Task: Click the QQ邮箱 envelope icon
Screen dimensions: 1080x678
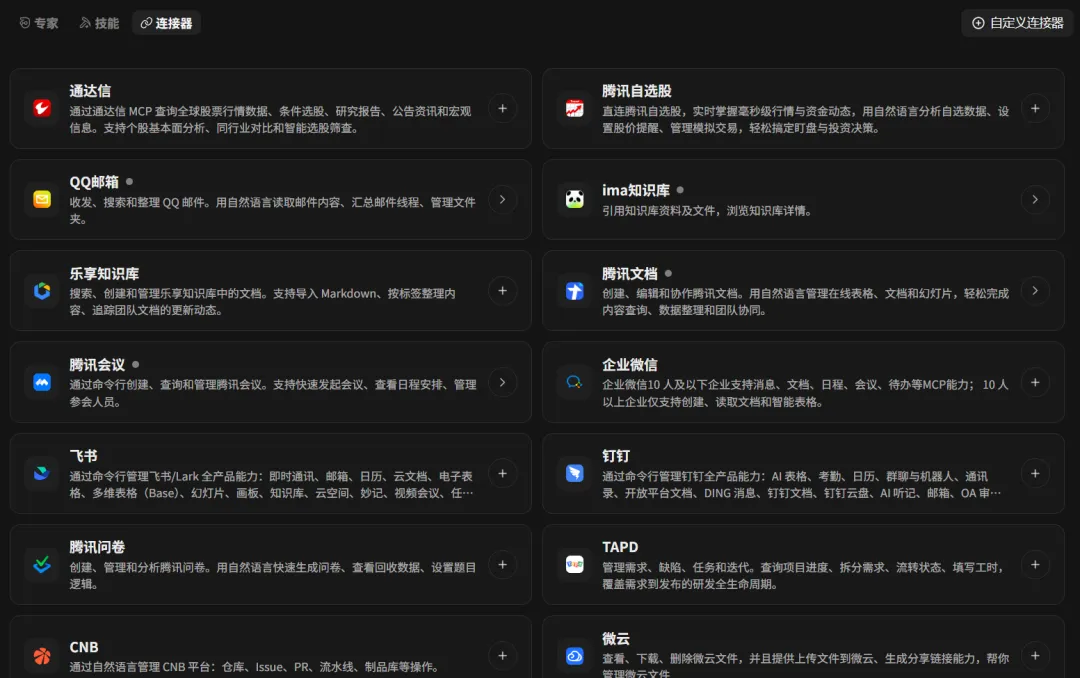Action: (x=42, y=199)
